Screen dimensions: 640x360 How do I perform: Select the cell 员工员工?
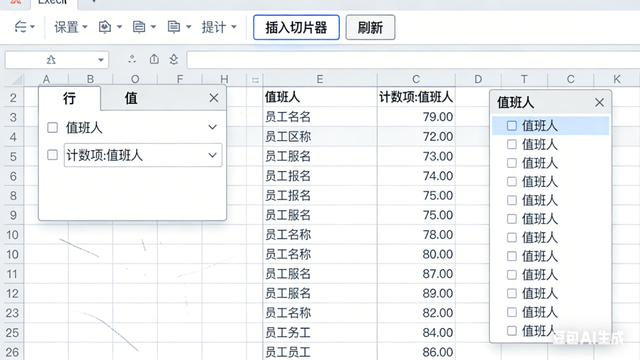click(x=320, y=352)
